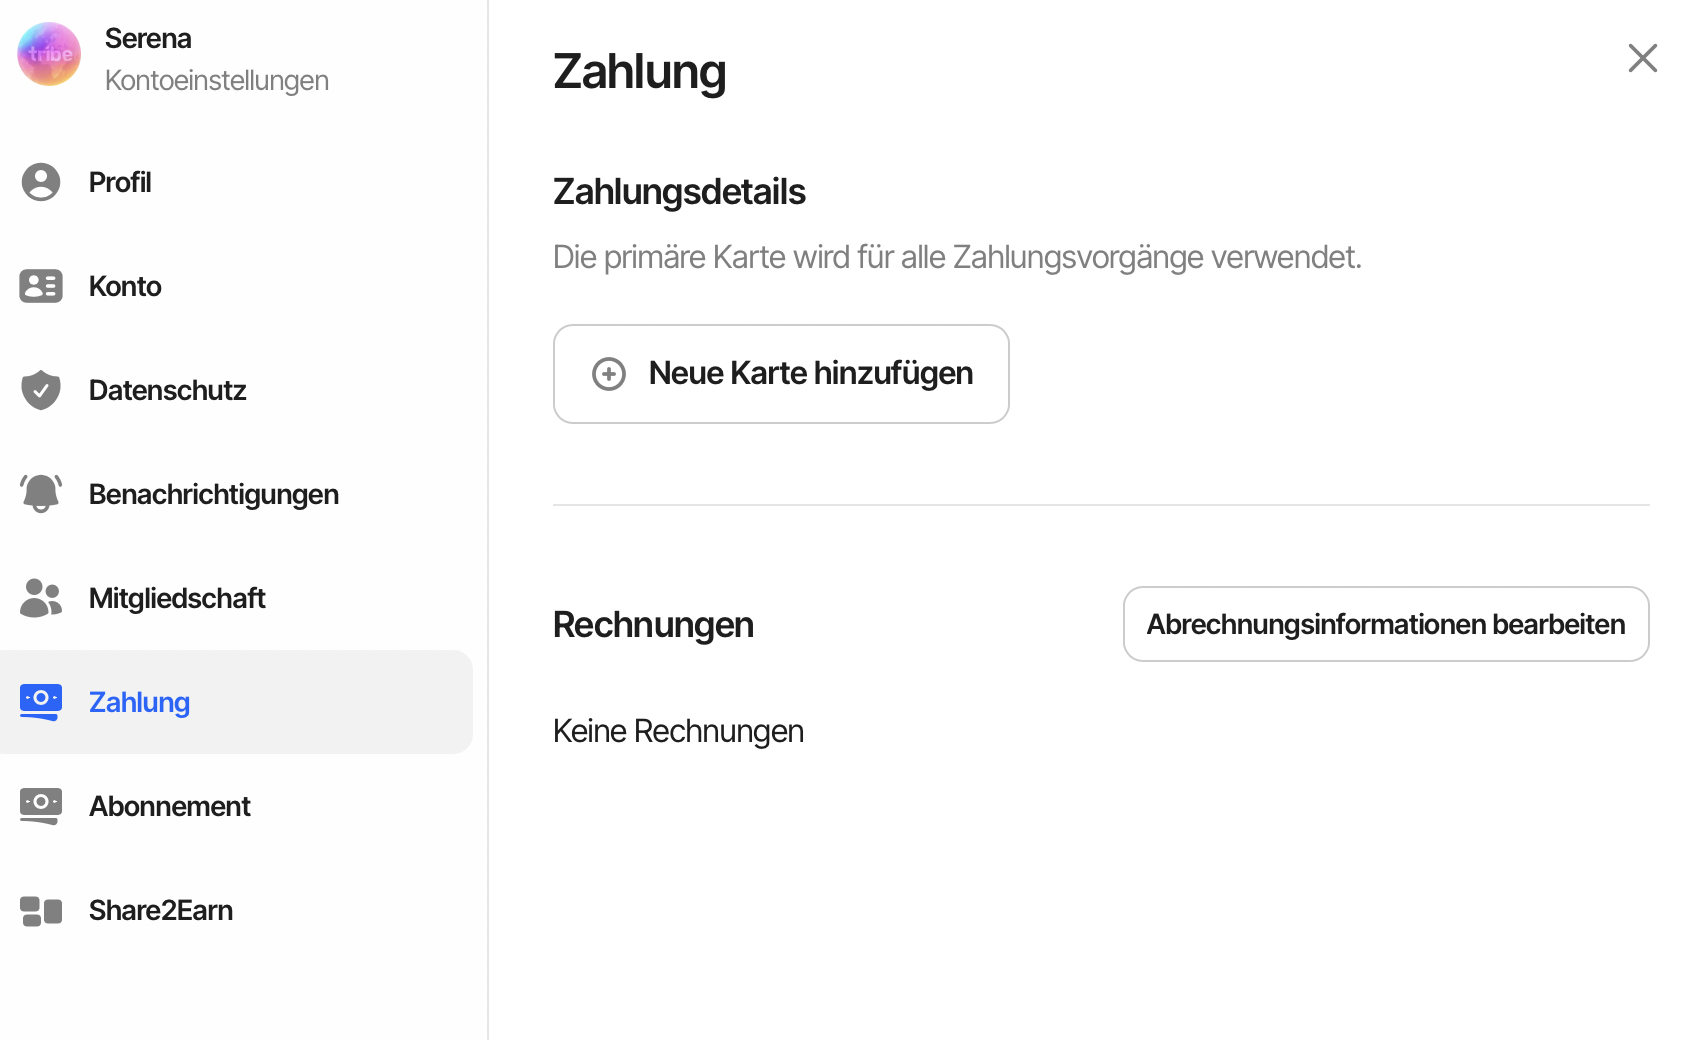
Task: Open the Mitgliedschaft section
Action: click(177, 598)
